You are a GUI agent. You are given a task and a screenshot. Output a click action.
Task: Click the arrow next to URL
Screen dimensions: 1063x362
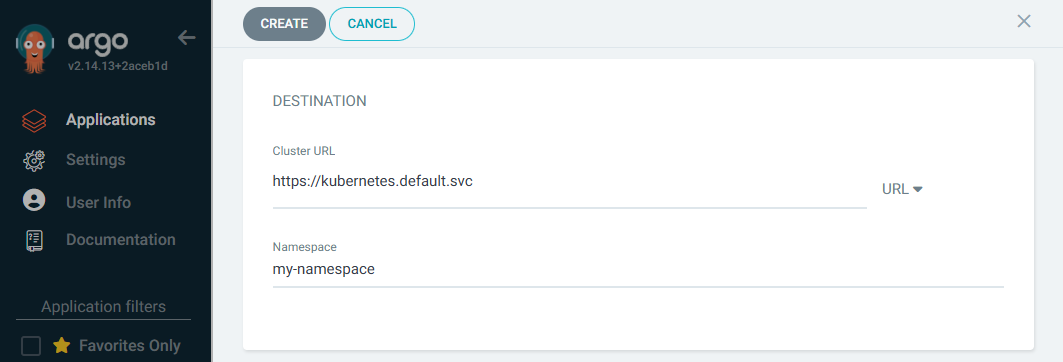tap(918, 189)
